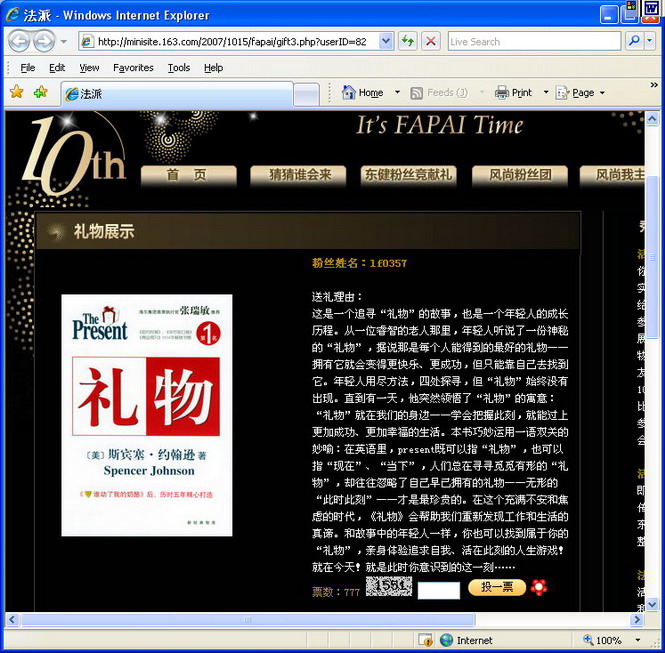Screen dimensions: 665x653
Task: Stop loading with the red X icon
Action: [430, 42]
